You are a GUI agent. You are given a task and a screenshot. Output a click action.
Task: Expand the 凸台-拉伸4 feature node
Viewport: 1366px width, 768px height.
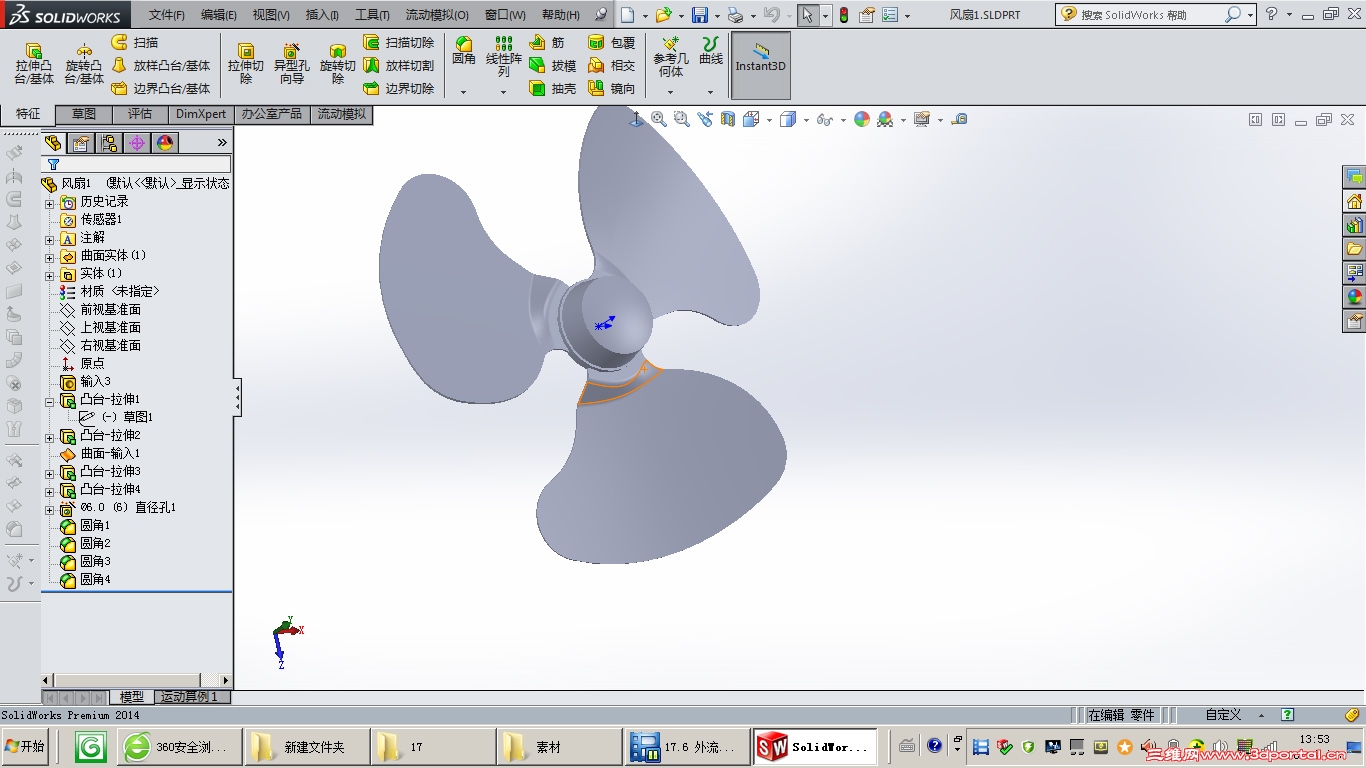coord(49,491)
